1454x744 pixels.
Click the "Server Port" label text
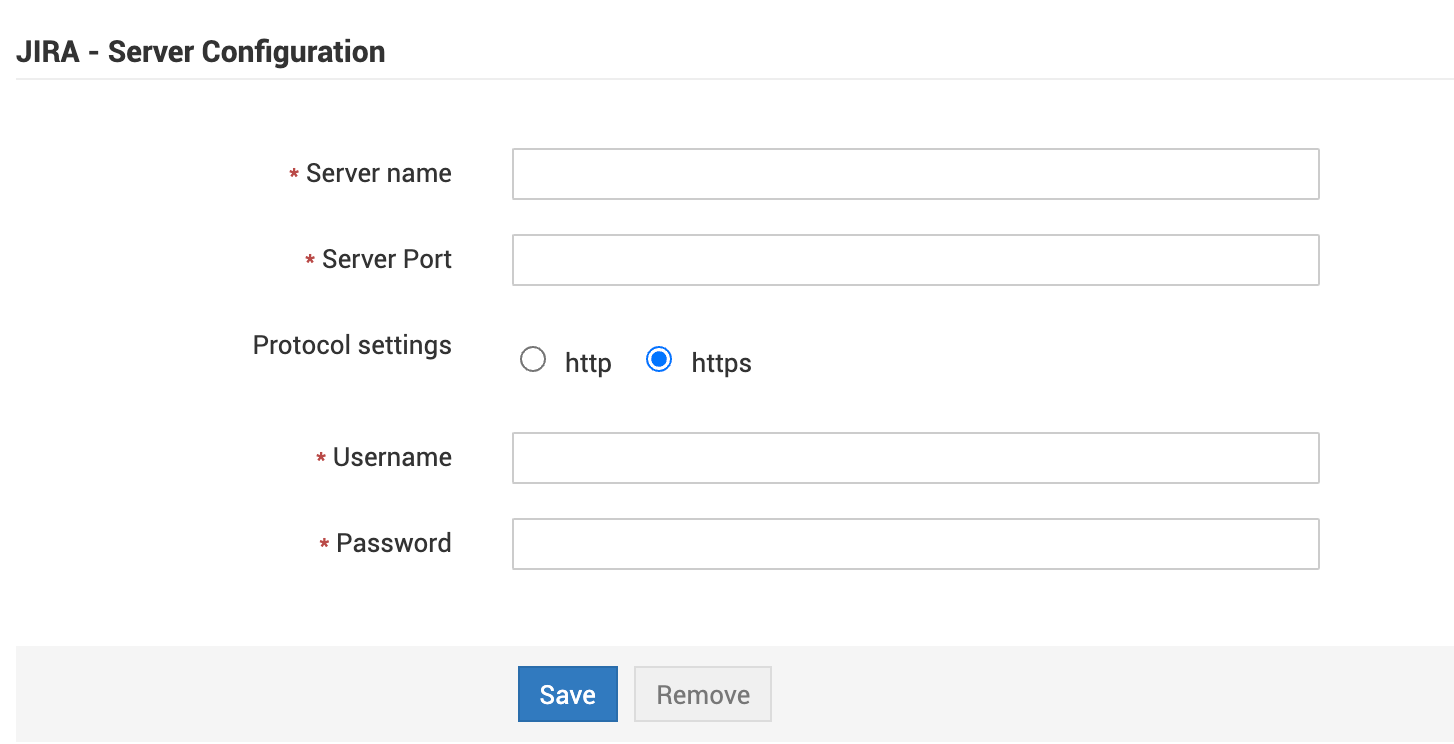point(386,260)
